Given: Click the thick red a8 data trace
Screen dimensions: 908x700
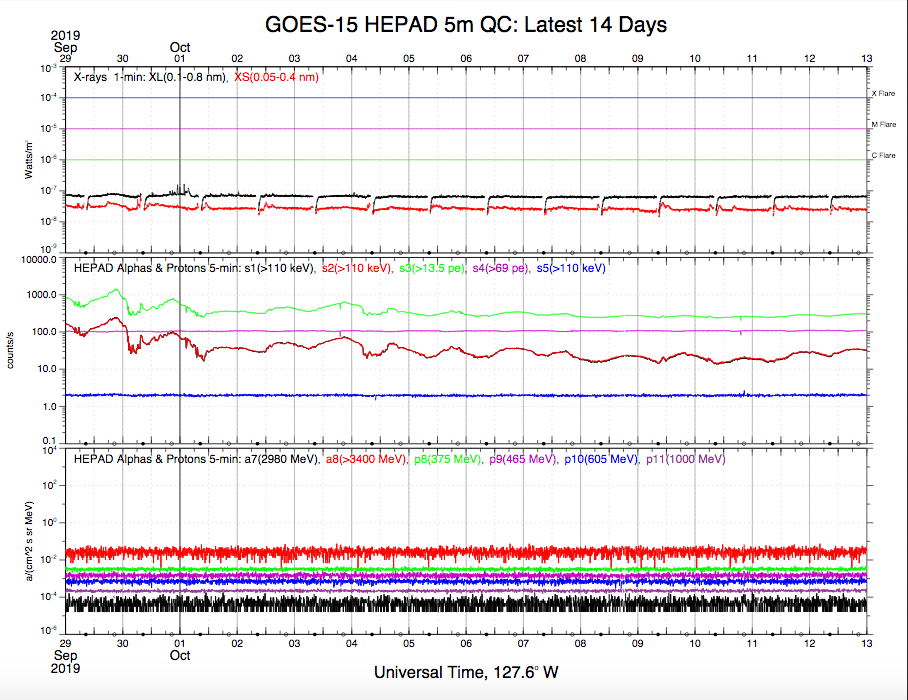Looking at the screenshot, I should tap(466, 553).
